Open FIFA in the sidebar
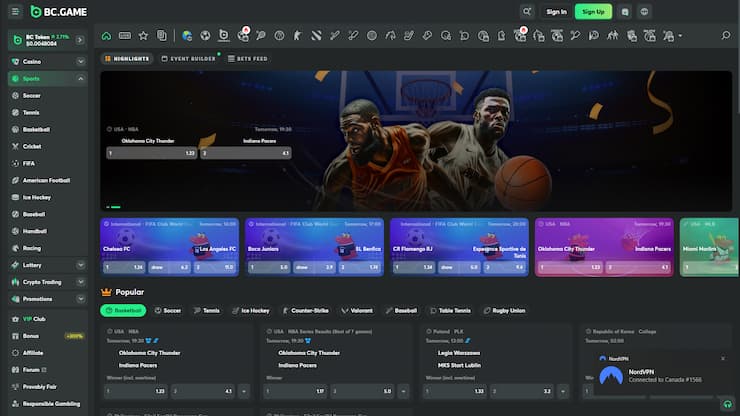Image resolution: width=740 pixels, height=416 pixels. pos(47,164)
